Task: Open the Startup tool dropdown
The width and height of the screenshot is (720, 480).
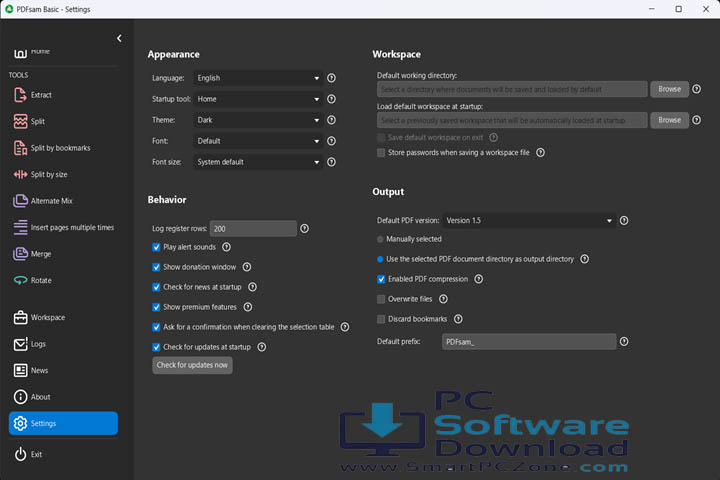Action: click(259, 99)
